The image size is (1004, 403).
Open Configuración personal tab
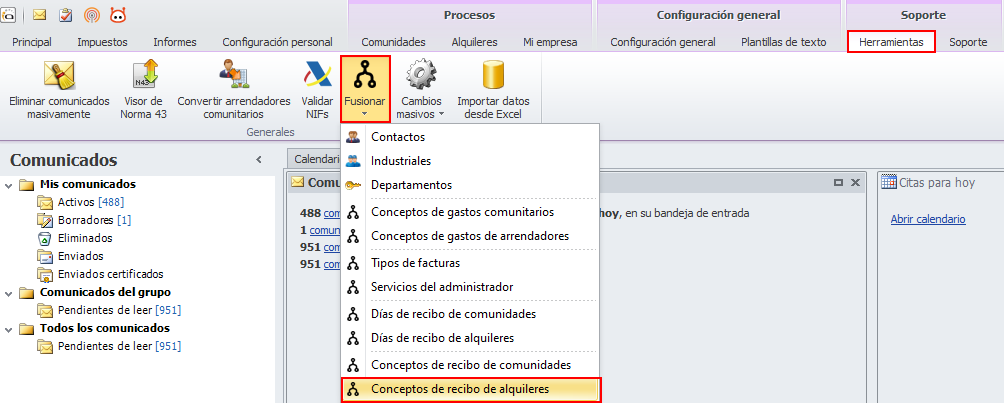click(277, 42)
